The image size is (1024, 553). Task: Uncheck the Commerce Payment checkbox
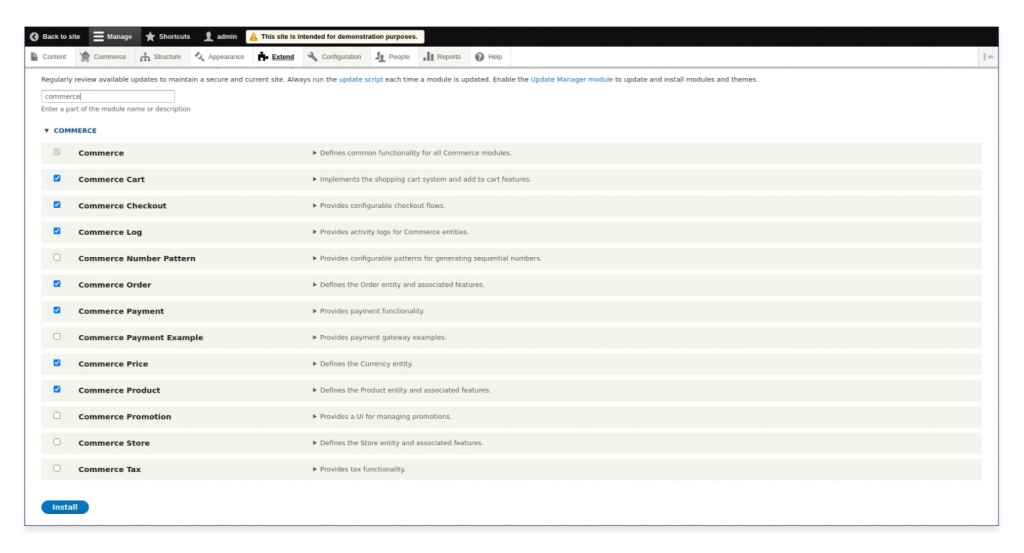click(57, 310)
